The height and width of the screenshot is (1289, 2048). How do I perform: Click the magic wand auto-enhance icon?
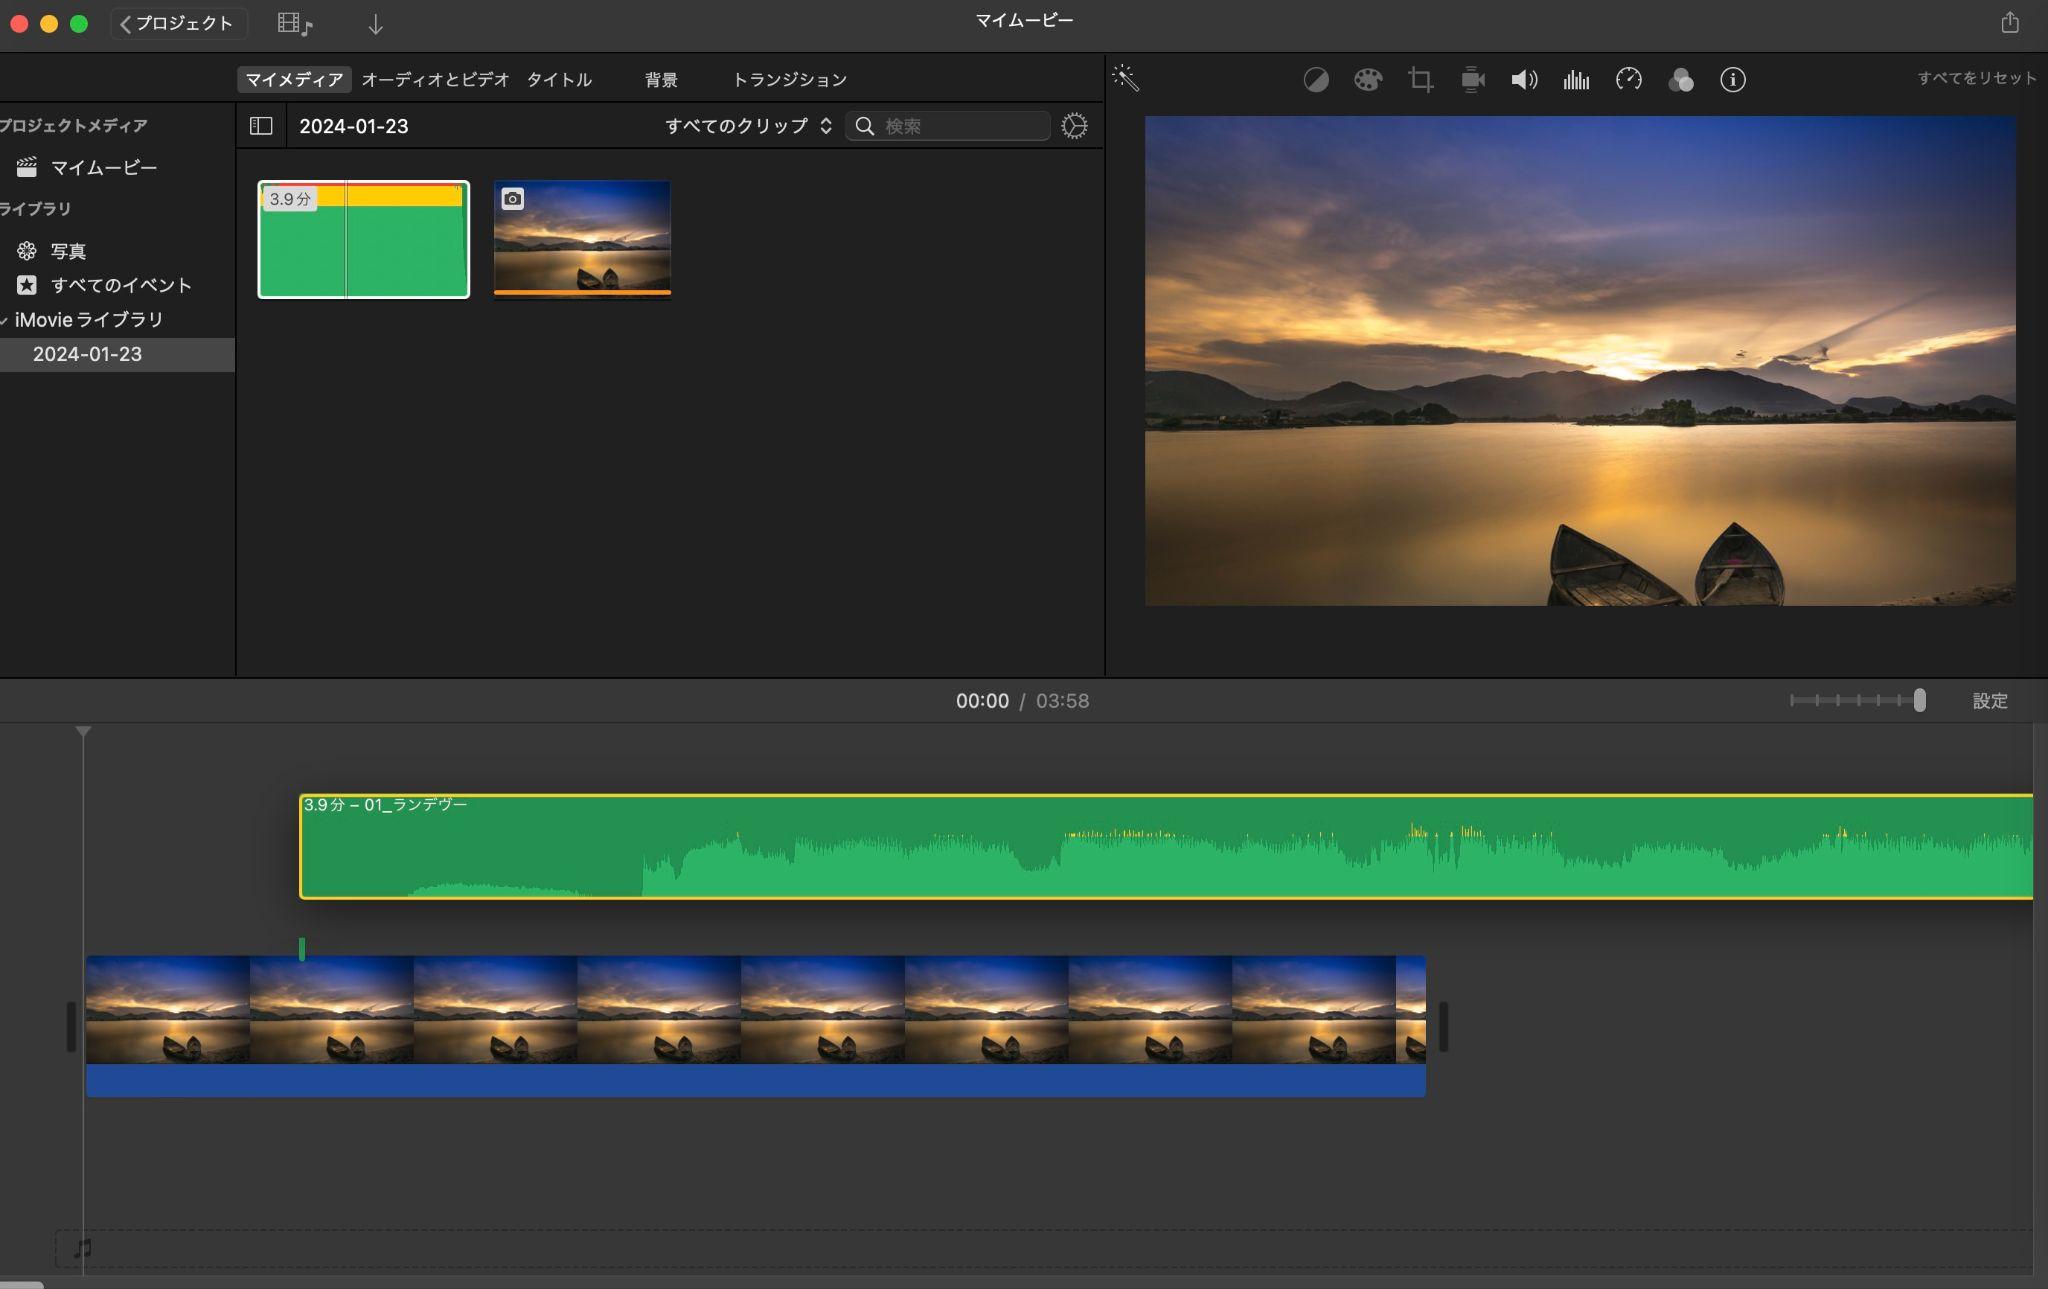tap(1126, 78)
